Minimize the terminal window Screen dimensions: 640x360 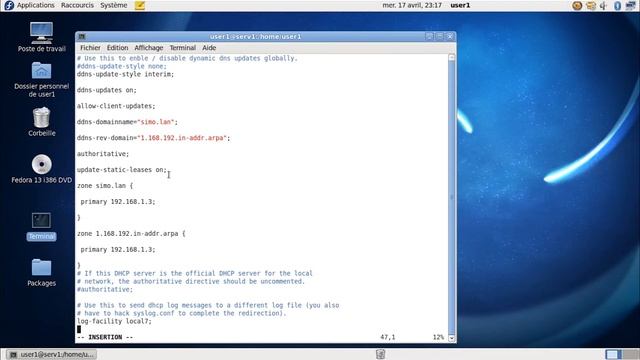(x=429, y=36)
